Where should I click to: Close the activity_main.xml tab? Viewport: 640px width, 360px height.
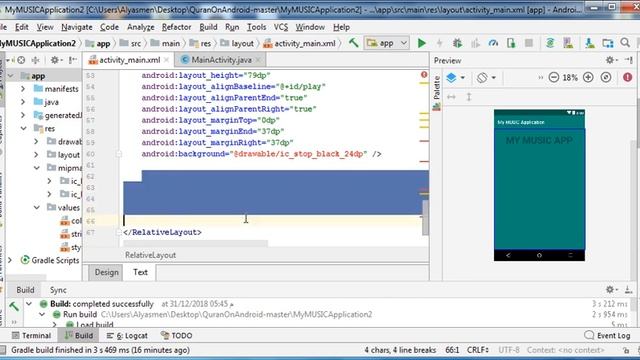click(x=167, y=60)
